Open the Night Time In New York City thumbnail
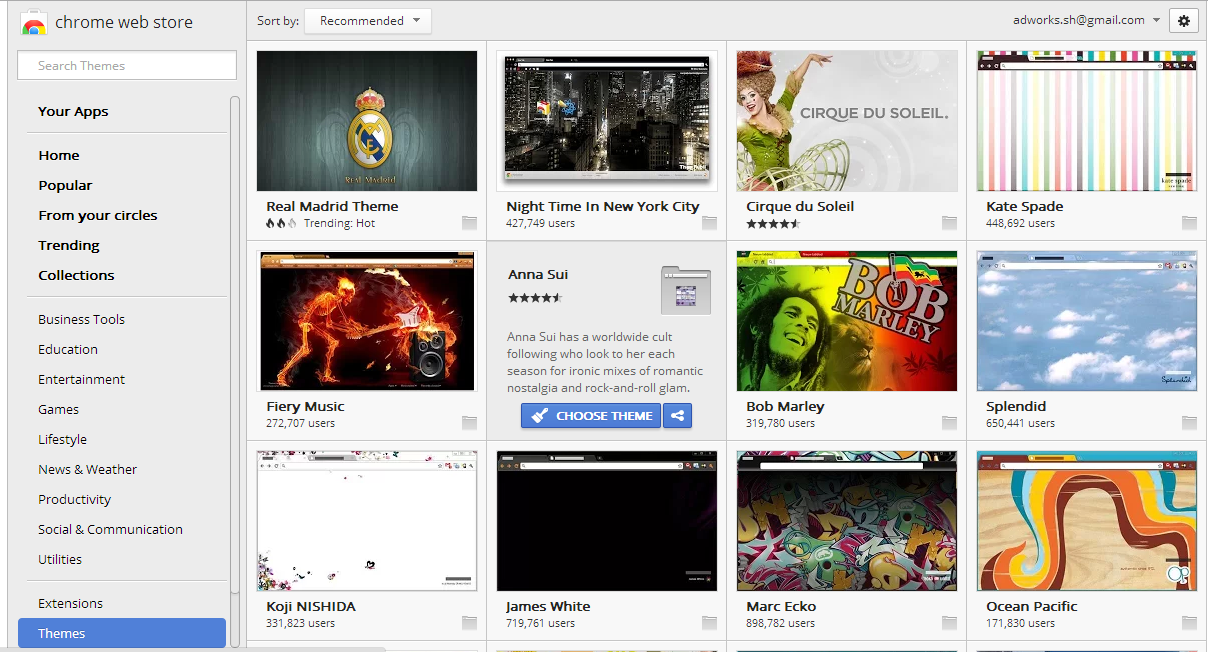This screenshot has width=1208, height=652. (x=607, y=121)
